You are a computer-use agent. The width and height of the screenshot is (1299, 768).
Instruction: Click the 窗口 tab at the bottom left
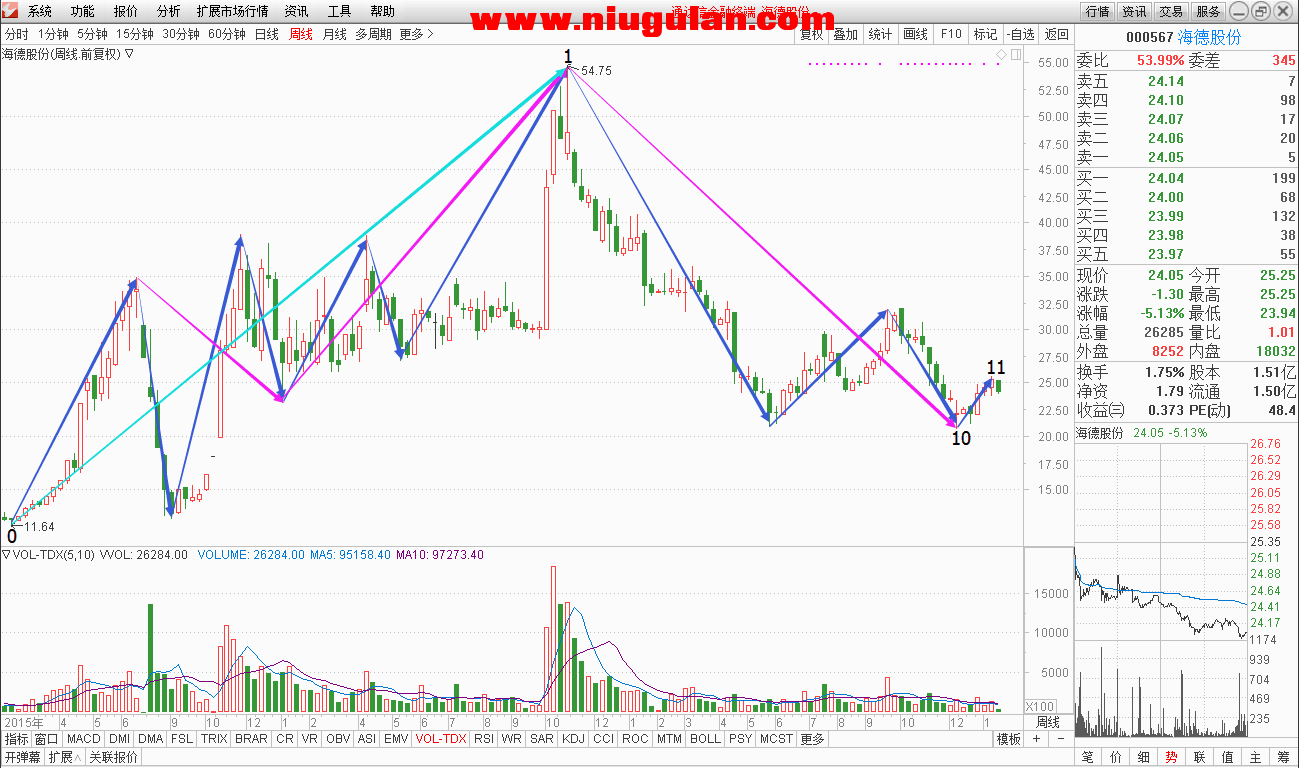pyautogui.click(x=47, y=739)
